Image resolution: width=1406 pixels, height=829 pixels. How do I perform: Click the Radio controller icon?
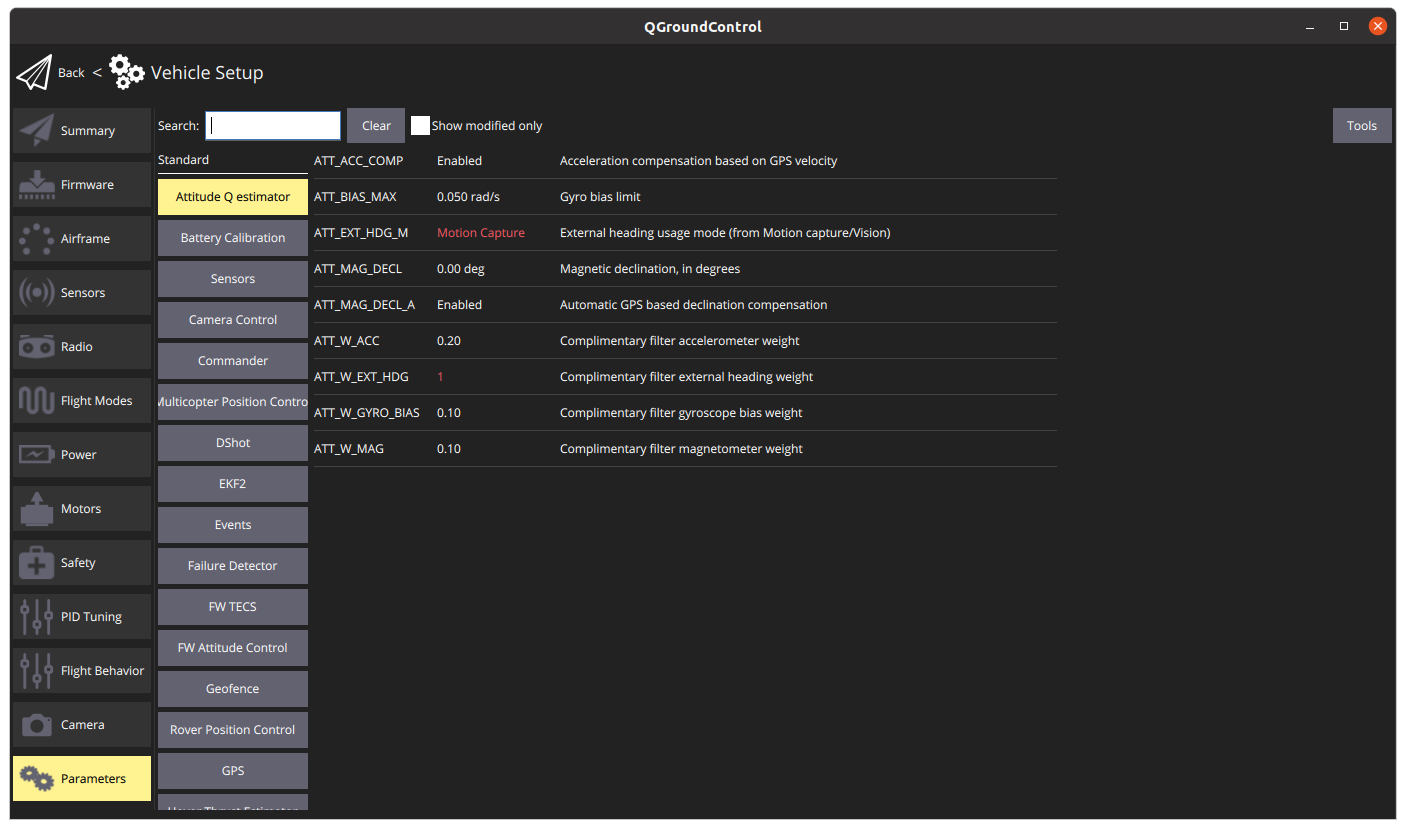(x=37, y=347)
